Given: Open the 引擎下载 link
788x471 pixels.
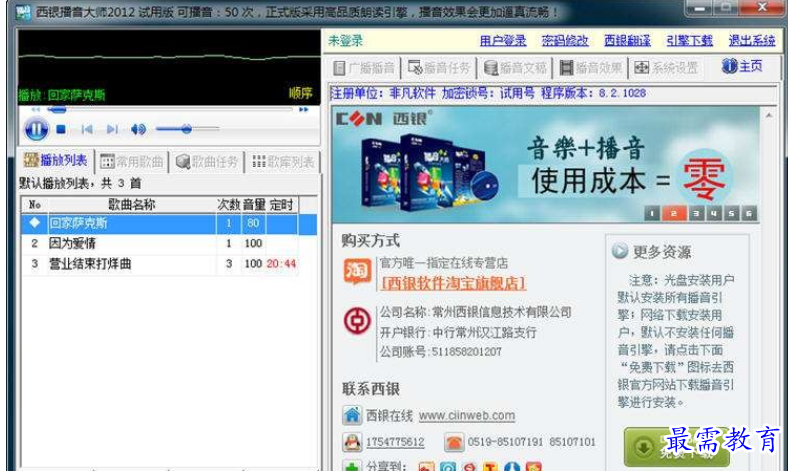Looking at the screenshot, I should tap(690, 41).
